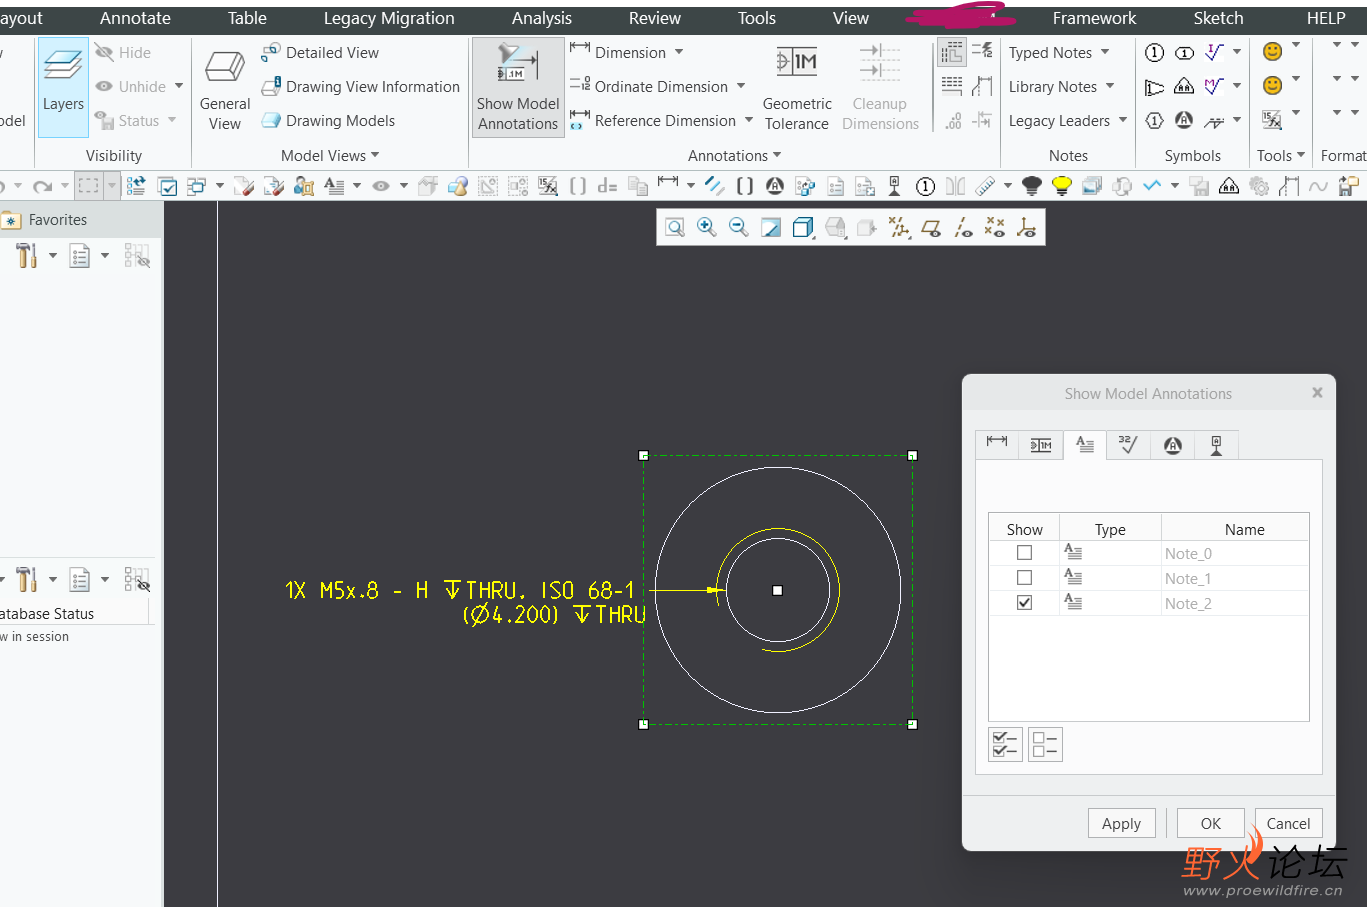Screen dimensions: 1367x907
Task: Open the Framework ribbon tab
Action: [1094, 18]
